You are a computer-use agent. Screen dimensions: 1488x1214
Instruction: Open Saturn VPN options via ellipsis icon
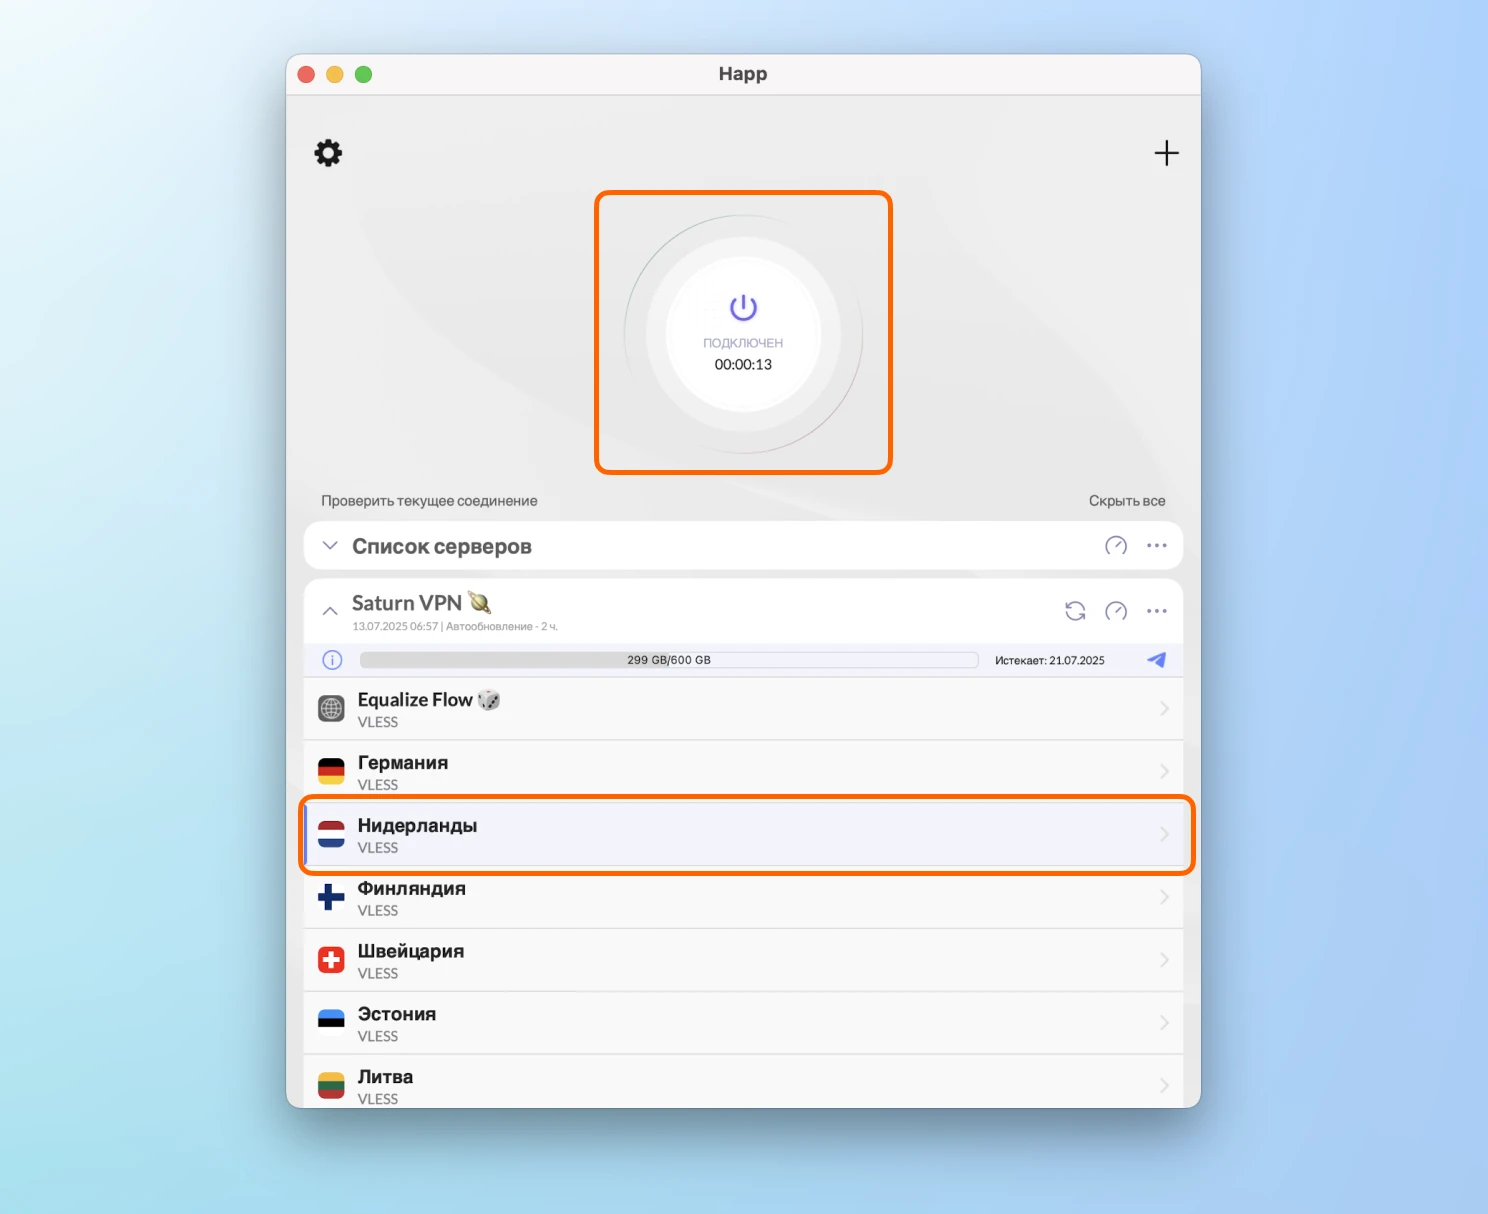pyautogui.click(x=1157, y=610)
